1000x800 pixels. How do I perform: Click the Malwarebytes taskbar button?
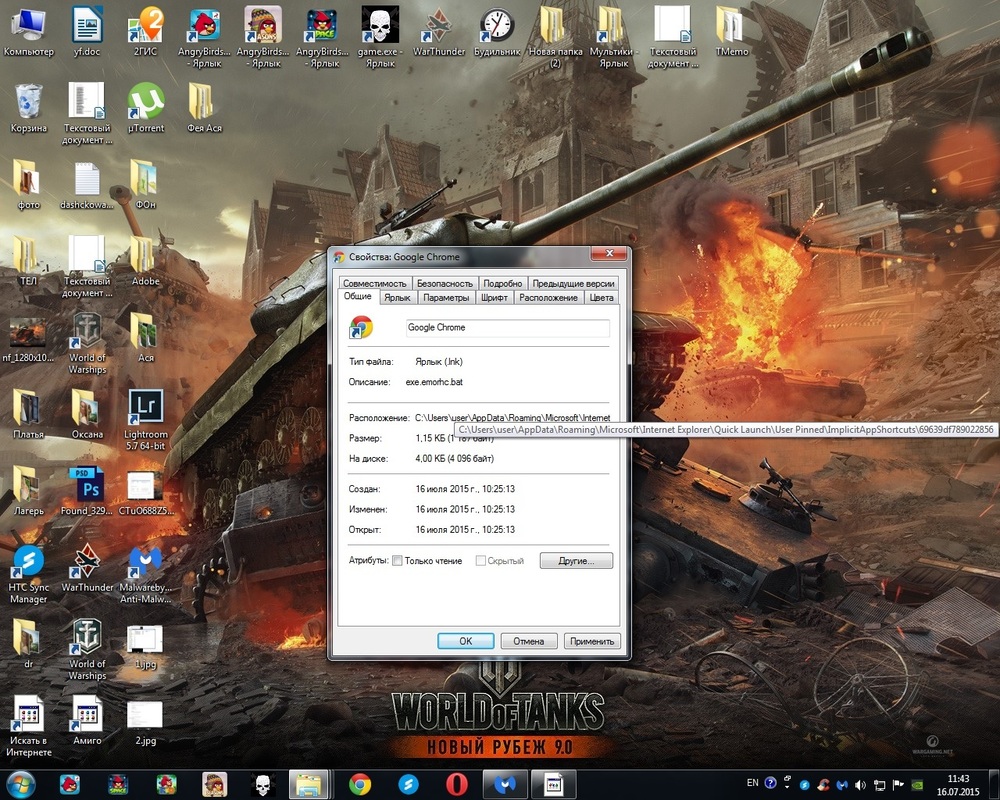pyautogui.click(x=504, y=784)
